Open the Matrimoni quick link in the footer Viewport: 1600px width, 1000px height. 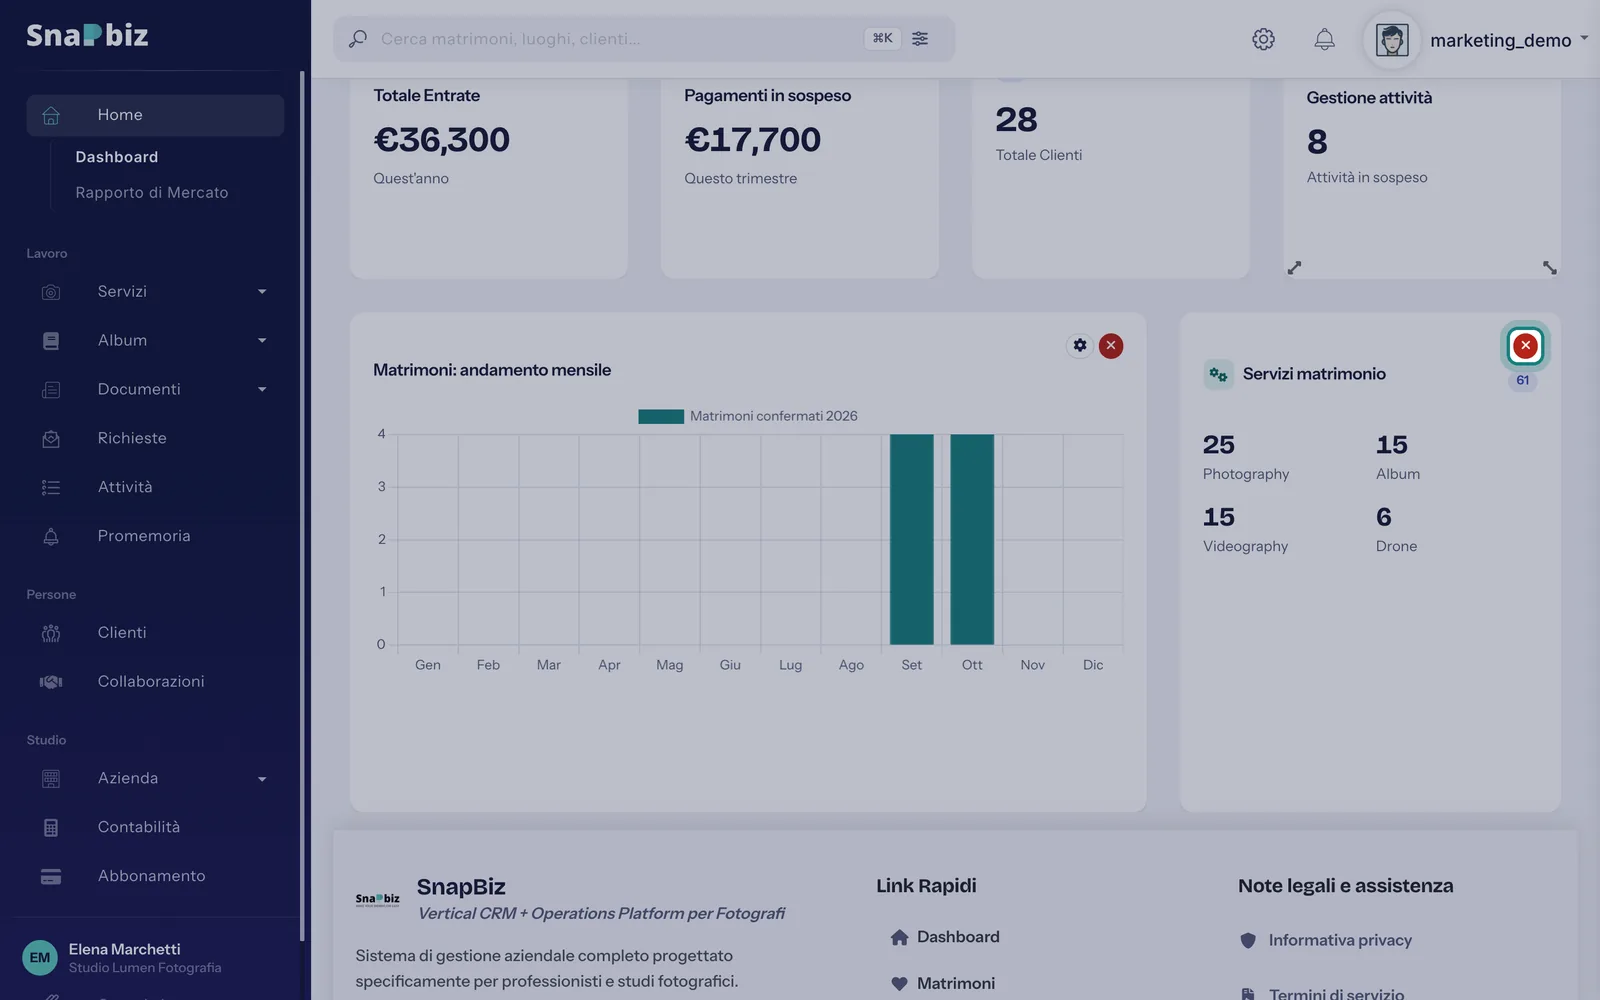click(943, 983)
